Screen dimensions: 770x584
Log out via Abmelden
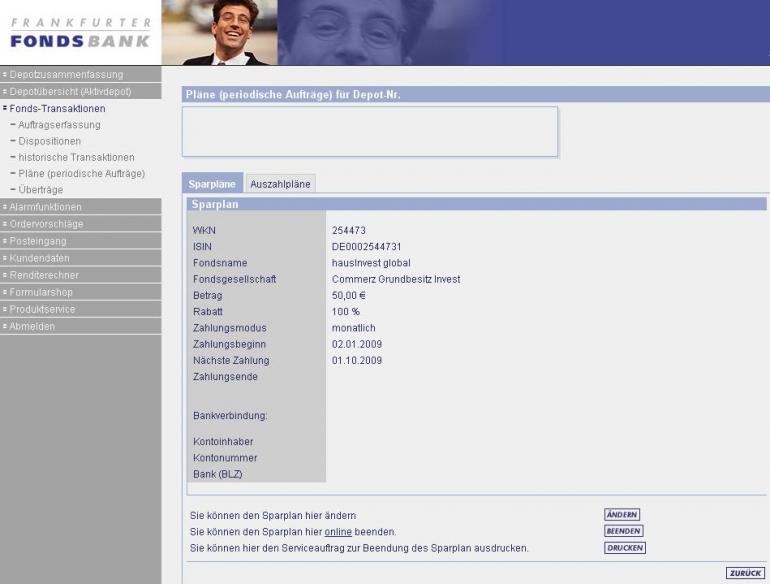click(x=81, y=326)
